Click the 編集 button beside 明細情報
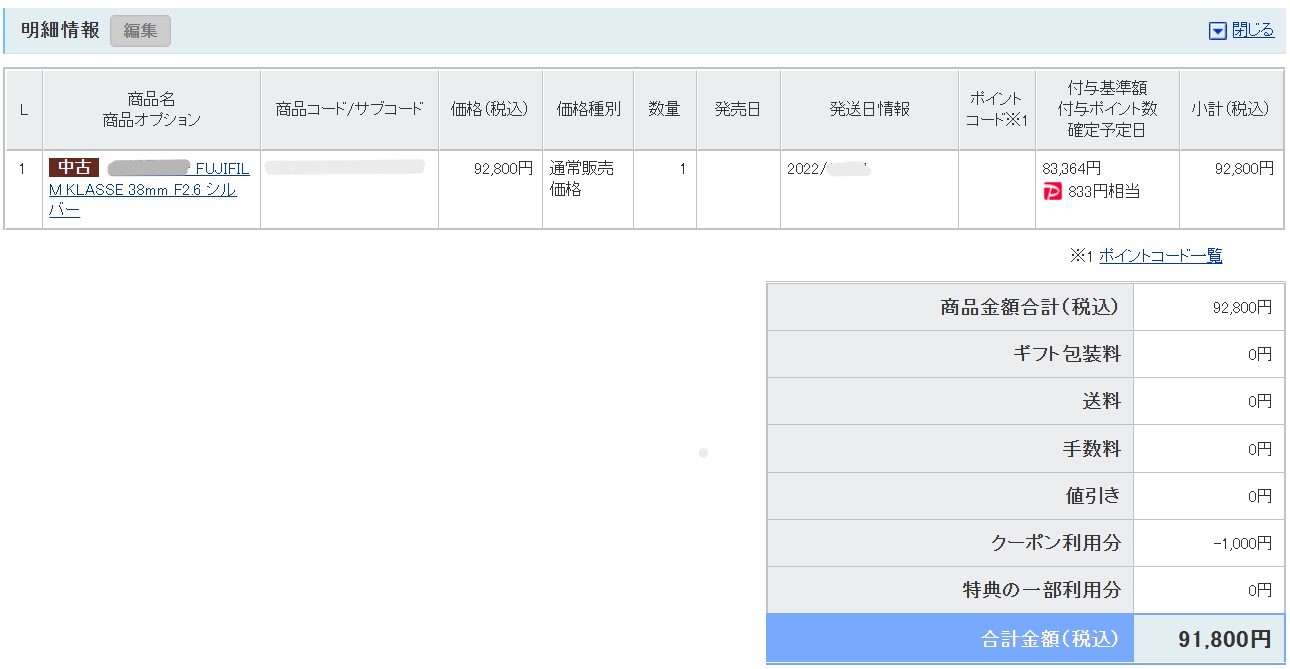Screen dimensions: 1290x669 pyautogui.click(x=140, y=31)
